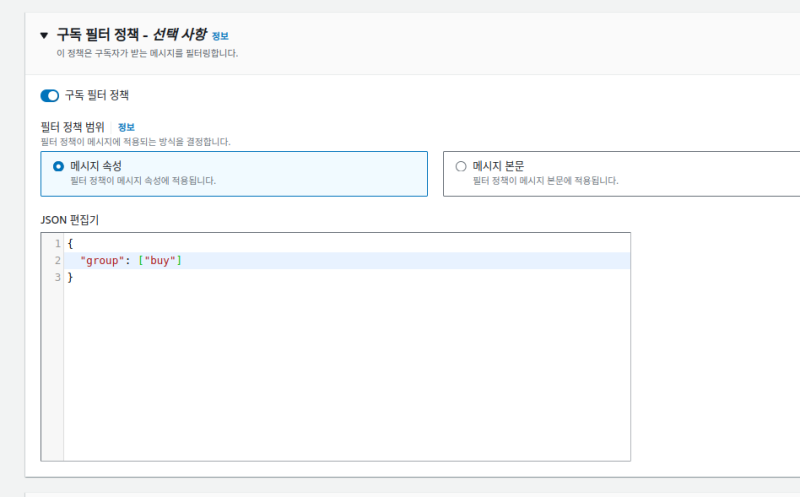
Task: Open 정보 link next to 필터 정책 범위
Action: (x=126, y=128)
